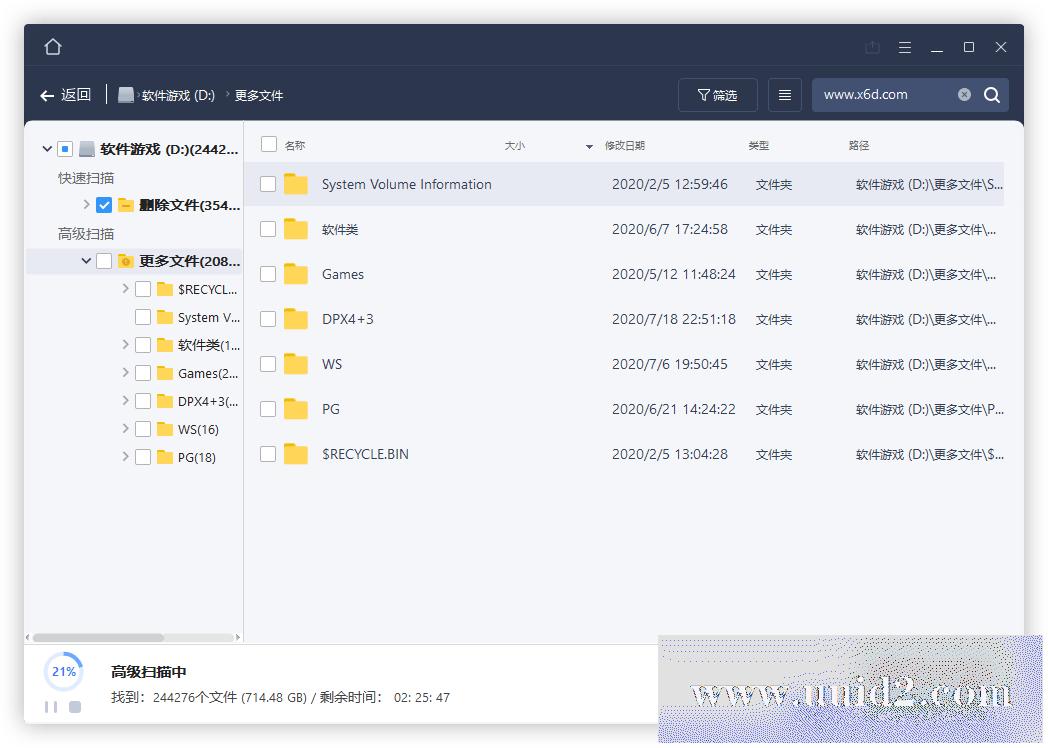The width and height of the screenshot is (1048, 748).
Task: Tick the select-all checkbox in the list header
Action: click(x=268, y=144)
